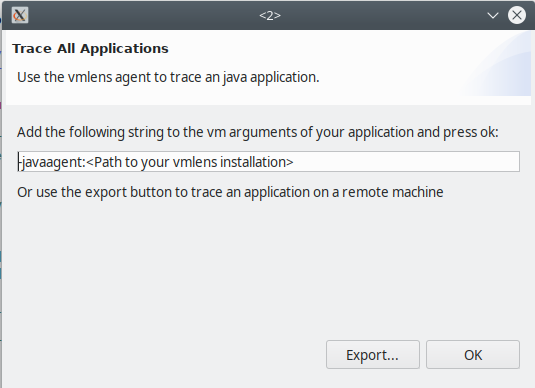Screen dimensions: 535x388
Task: Click the "Or use the export button" hint text
Action: coord(230,192)
